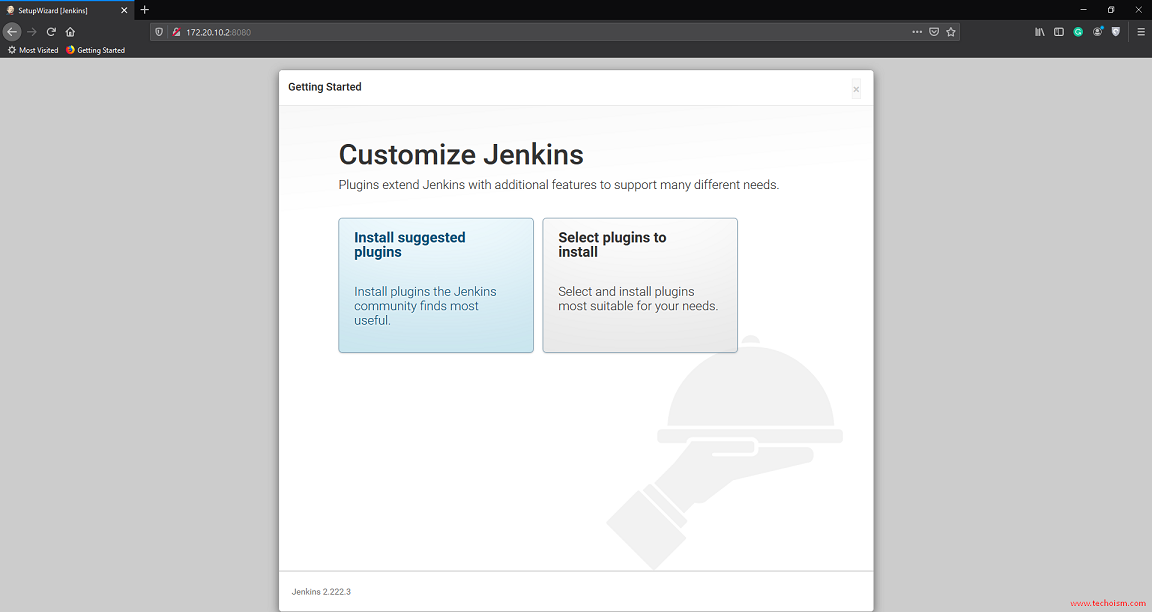1152x612 pixels.
Task: Toggle the sidebars icon in toolbar
Action: (1059, 32)
